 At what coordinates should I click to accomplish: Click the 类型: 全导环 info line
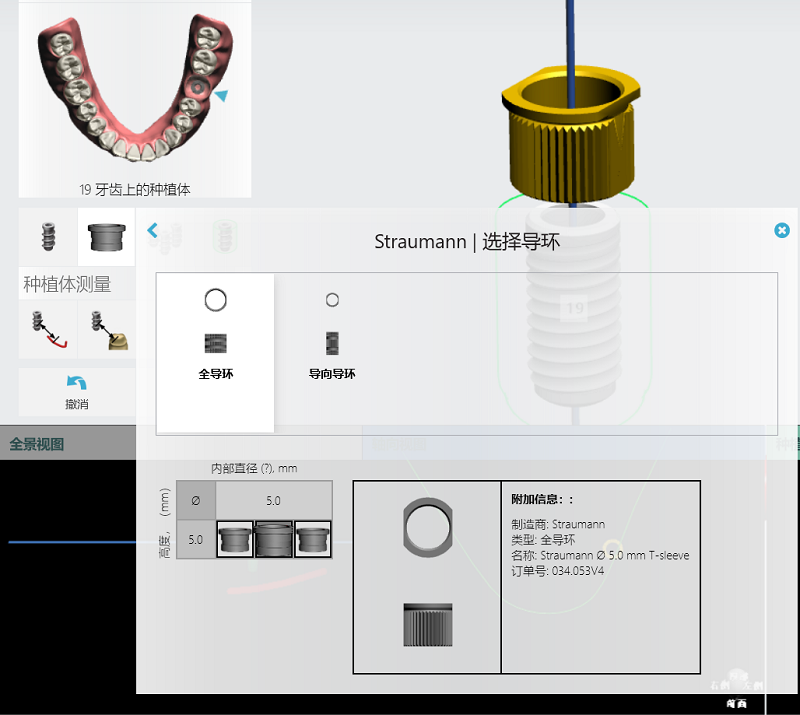pyautogui.click(x=543, y=539)
